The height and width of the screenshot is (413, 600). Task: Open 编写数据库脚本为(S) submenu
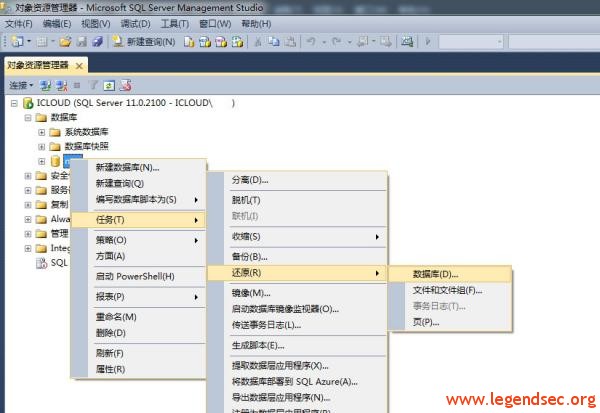tap(139, 199)
